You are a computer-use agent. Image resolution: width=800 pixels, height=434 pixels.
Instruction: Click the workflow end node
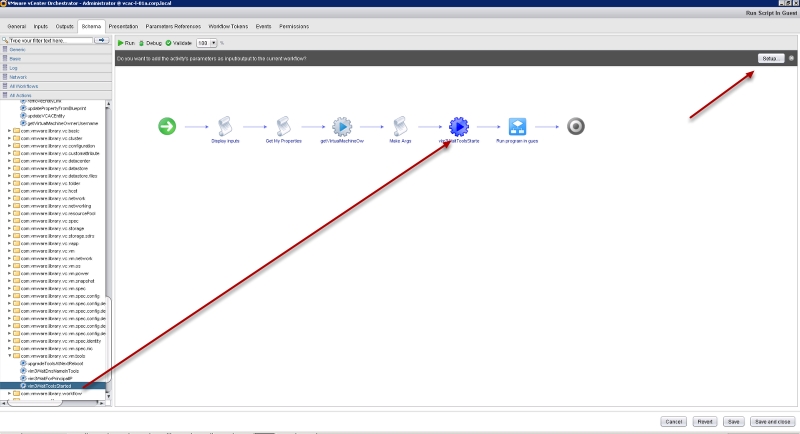(575, 126)
